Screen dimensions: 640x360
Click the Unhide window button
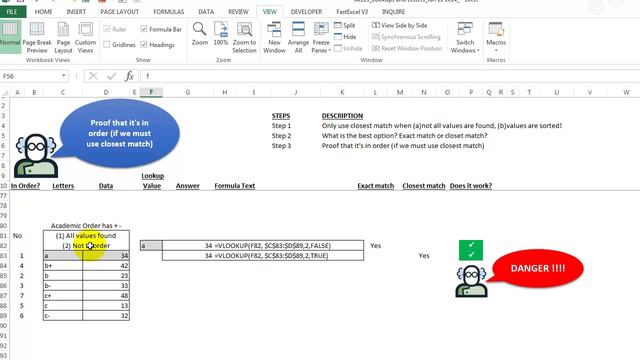point(348,48)
